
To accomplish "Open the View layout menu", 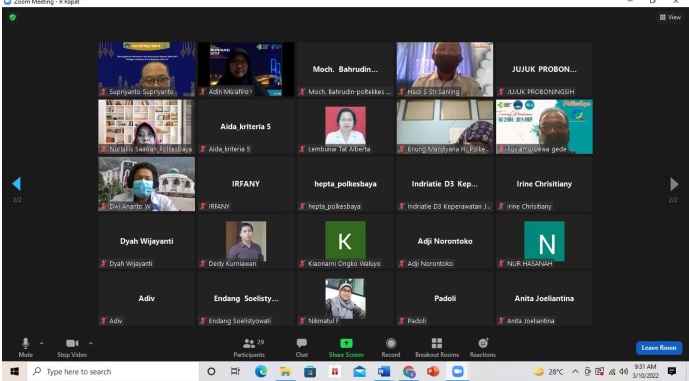I will 670,17.
